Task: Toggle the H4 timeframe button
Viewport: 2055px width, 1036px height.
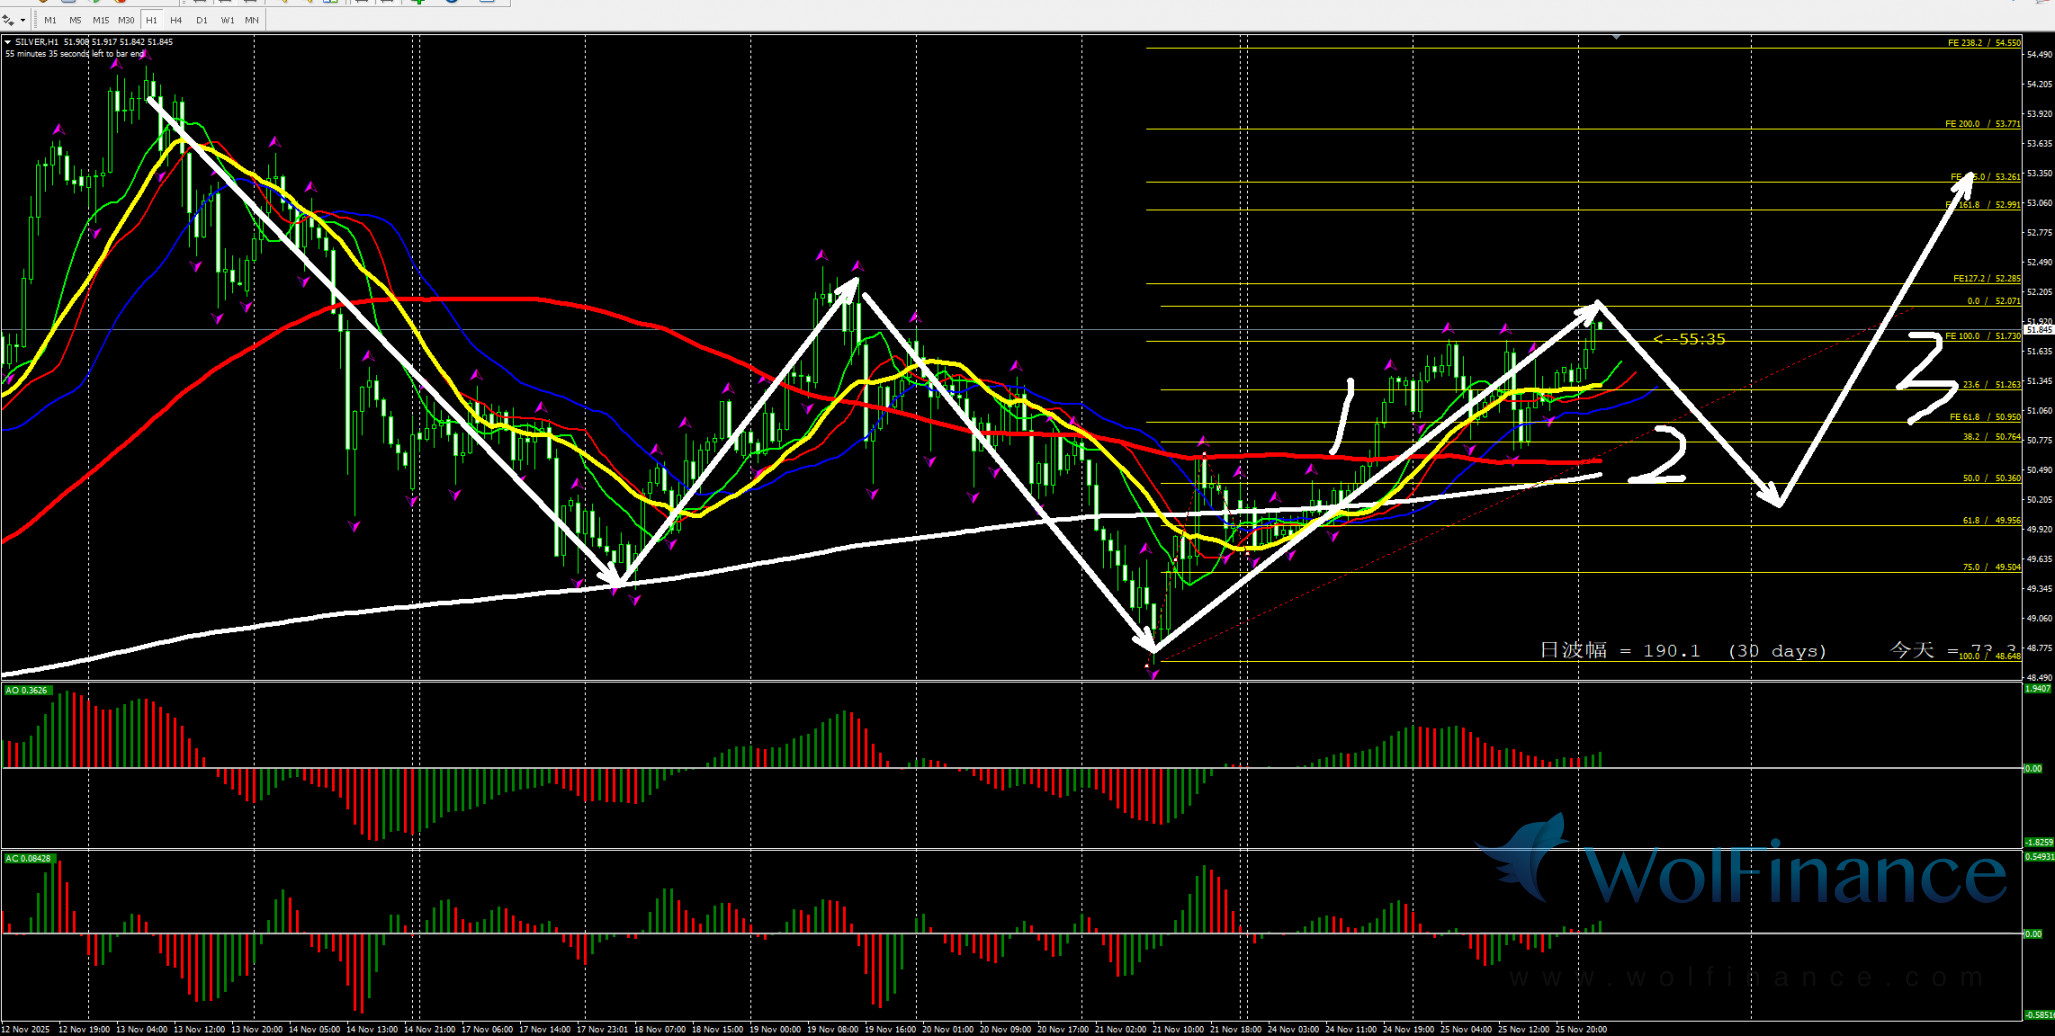Action: (176, 20)
